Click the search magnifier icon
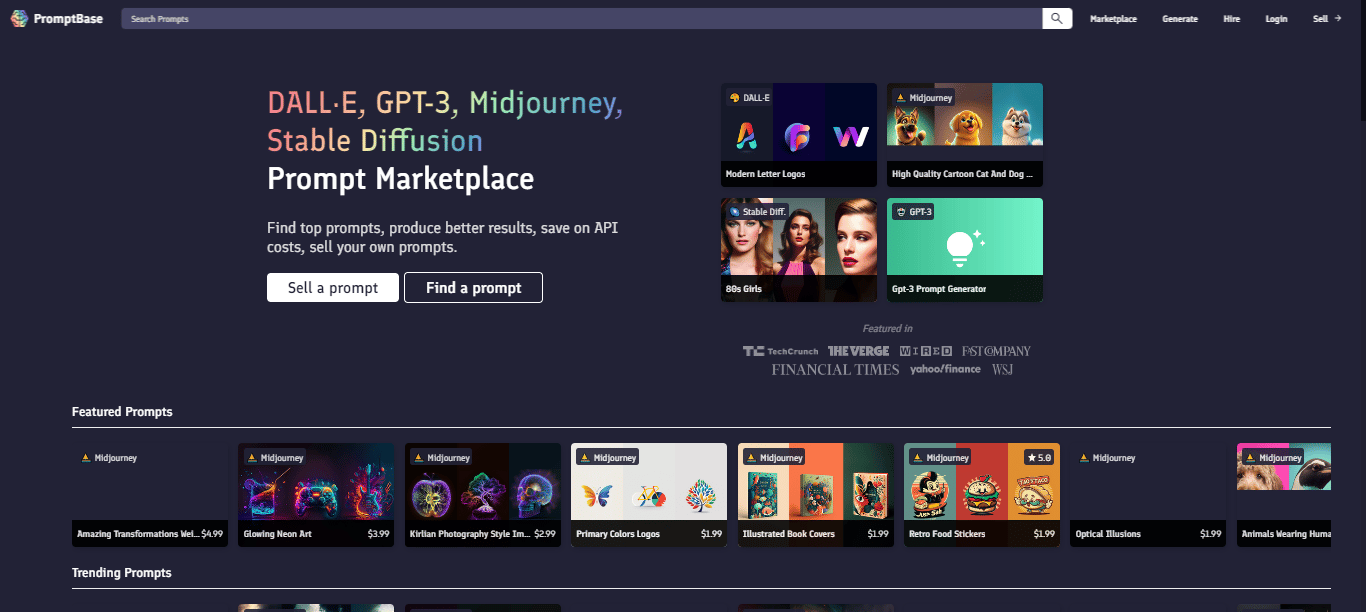Viewport: 1366px width, 612px height. click(1056, 18)
